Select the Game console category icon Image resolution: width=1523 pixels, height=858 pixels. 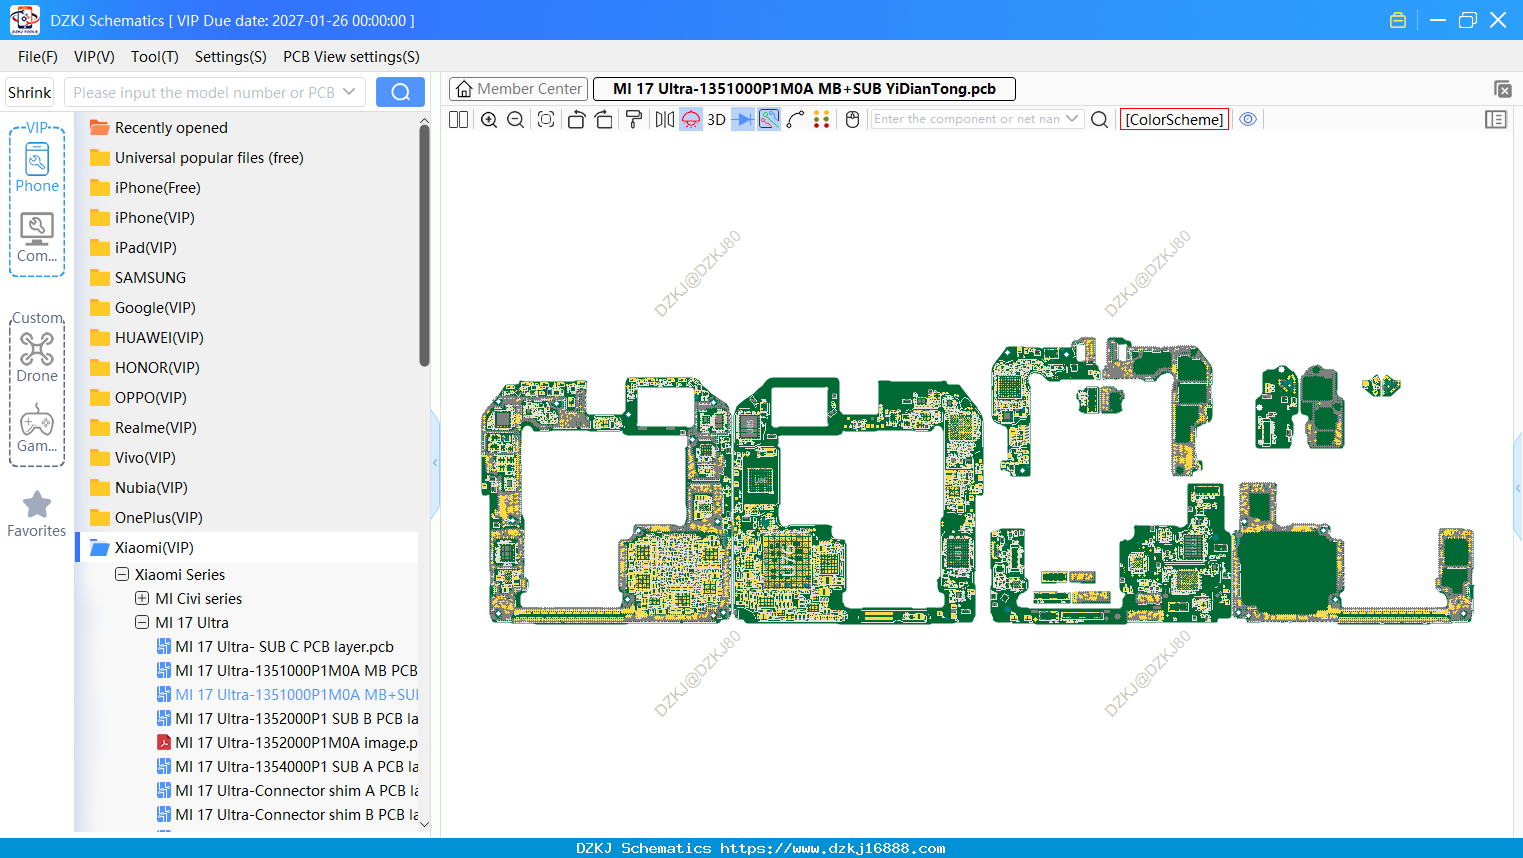[x=37, y=428]
